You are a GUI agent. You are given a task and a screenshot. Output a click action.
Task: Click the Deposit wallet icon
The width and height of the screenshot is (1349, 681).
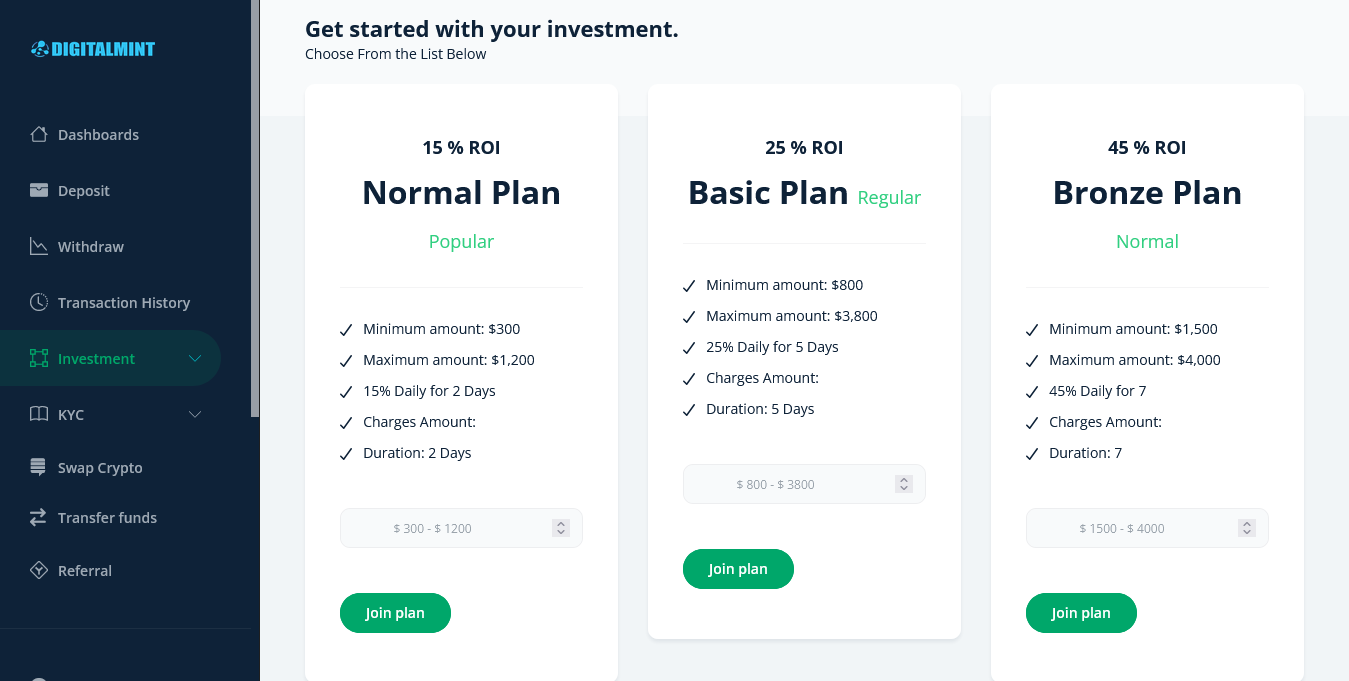(x=39, y=190)
